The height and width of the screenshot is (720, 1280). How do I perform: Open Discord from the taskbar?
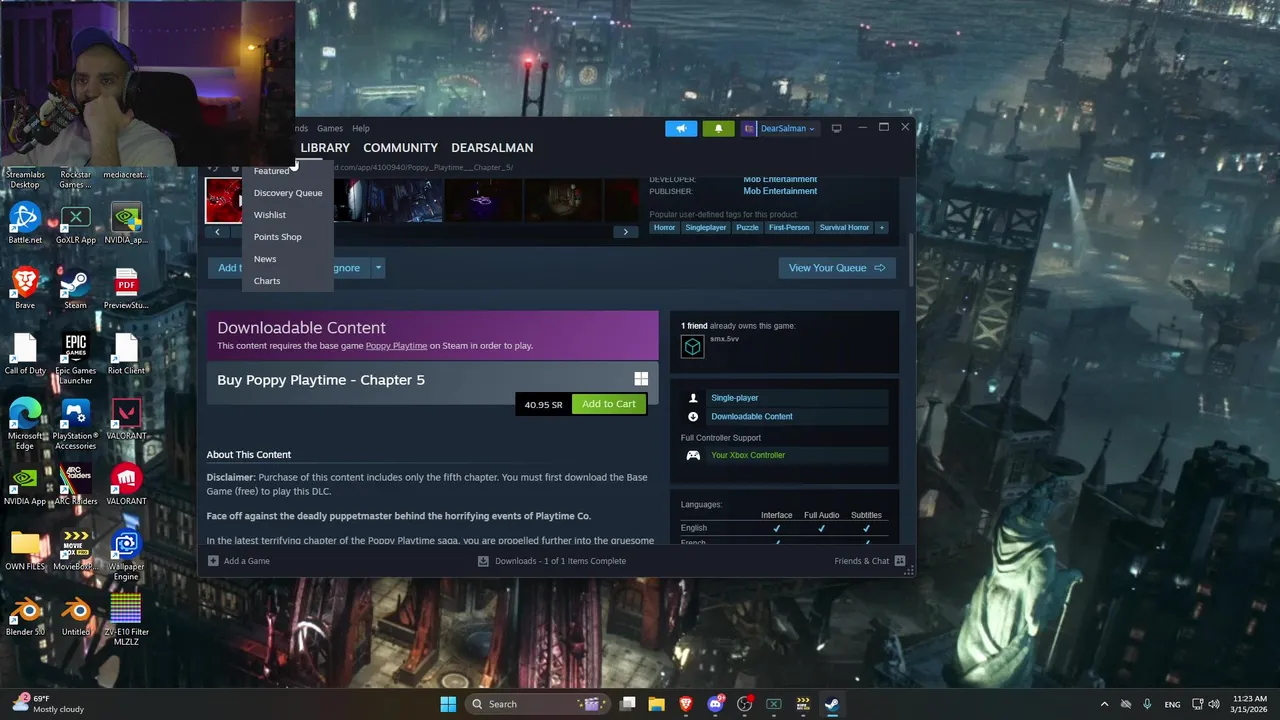(715, 704)
